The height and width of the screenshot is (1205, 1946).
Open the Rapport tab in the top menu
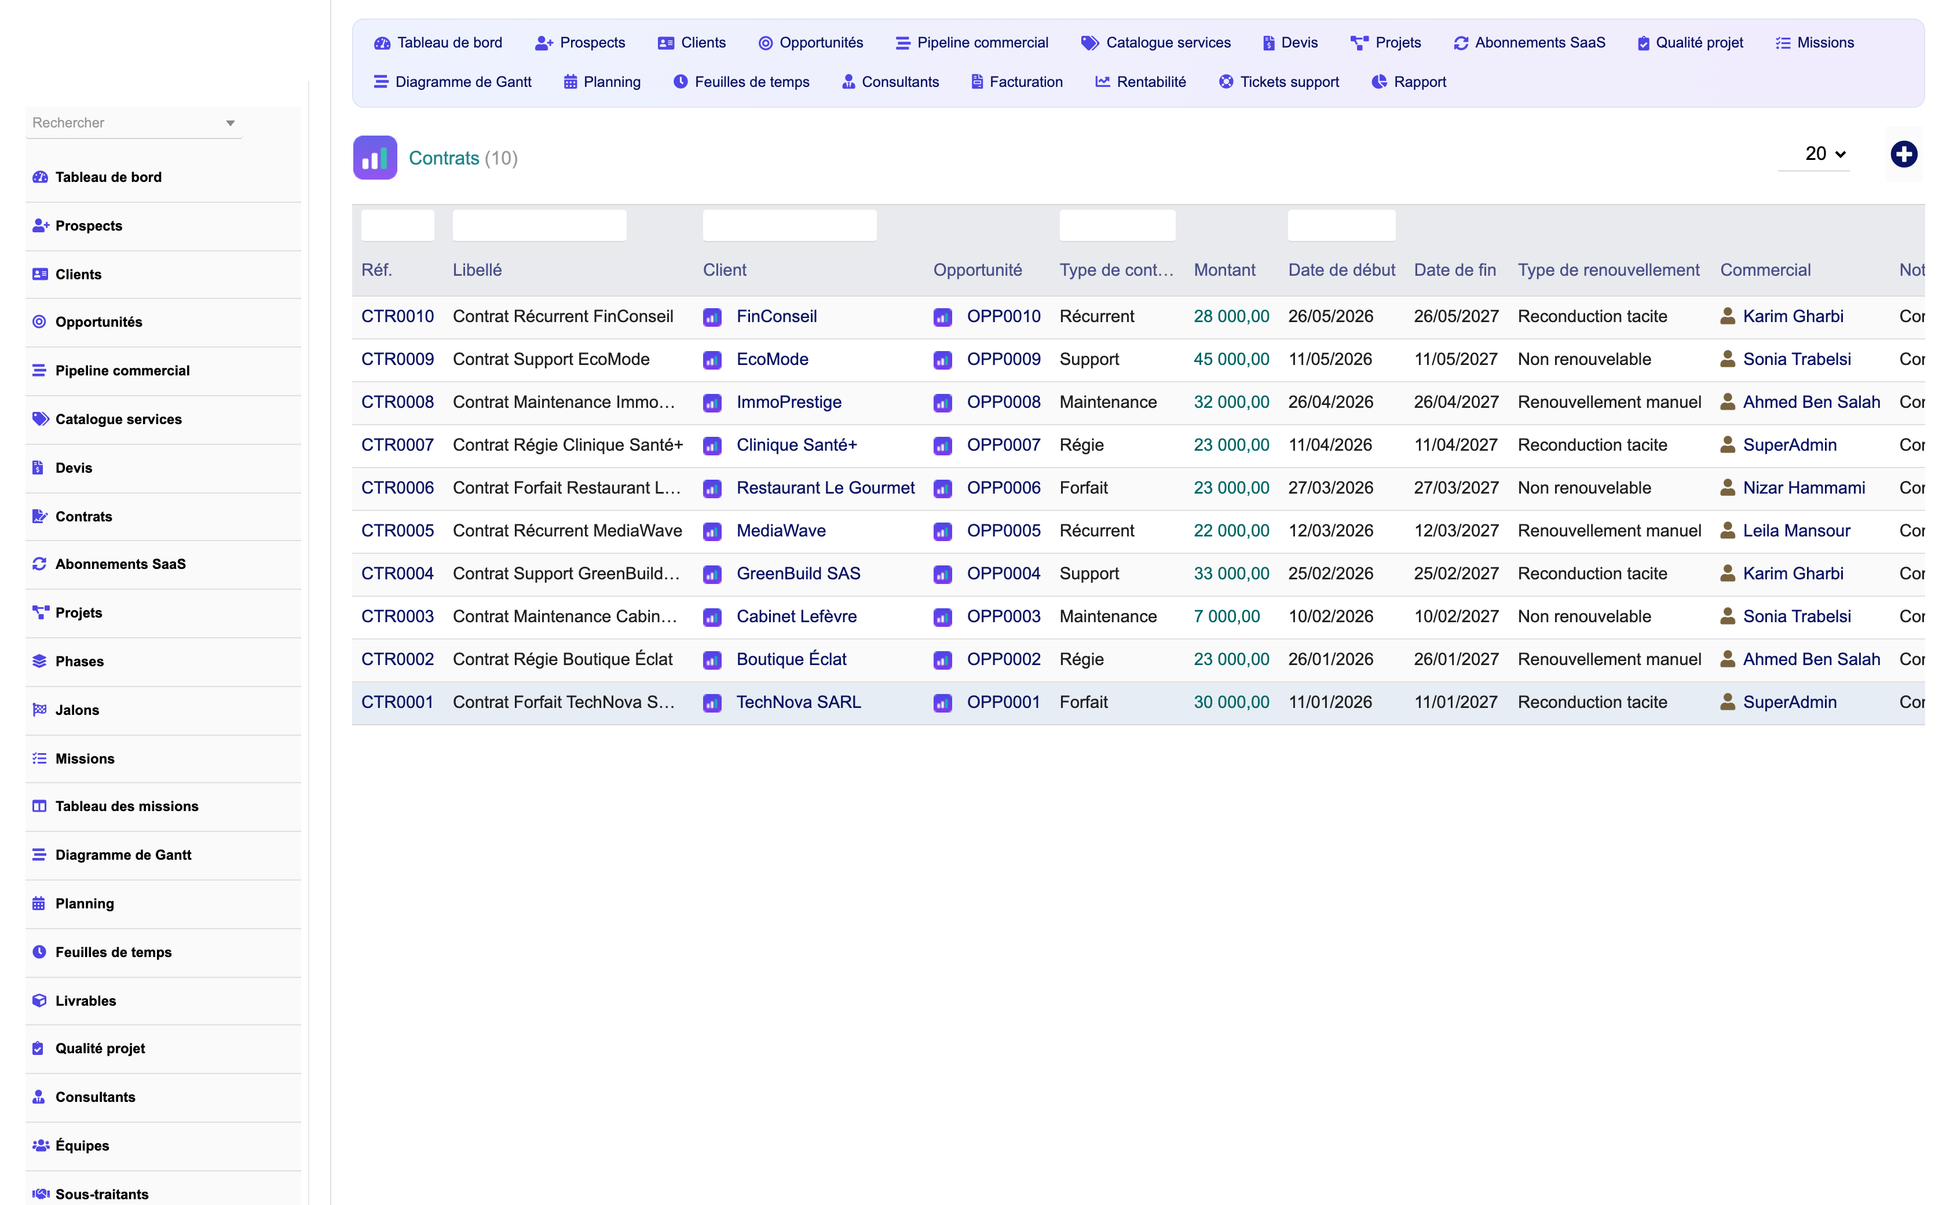[1409, 82]
